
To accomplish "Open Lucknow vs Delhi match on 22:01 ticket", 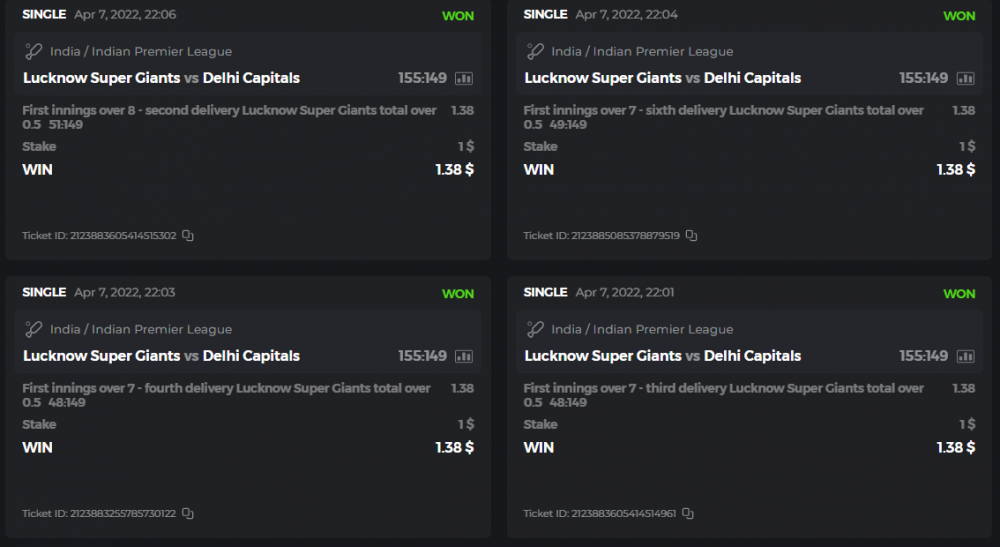I will click(662, 356).
